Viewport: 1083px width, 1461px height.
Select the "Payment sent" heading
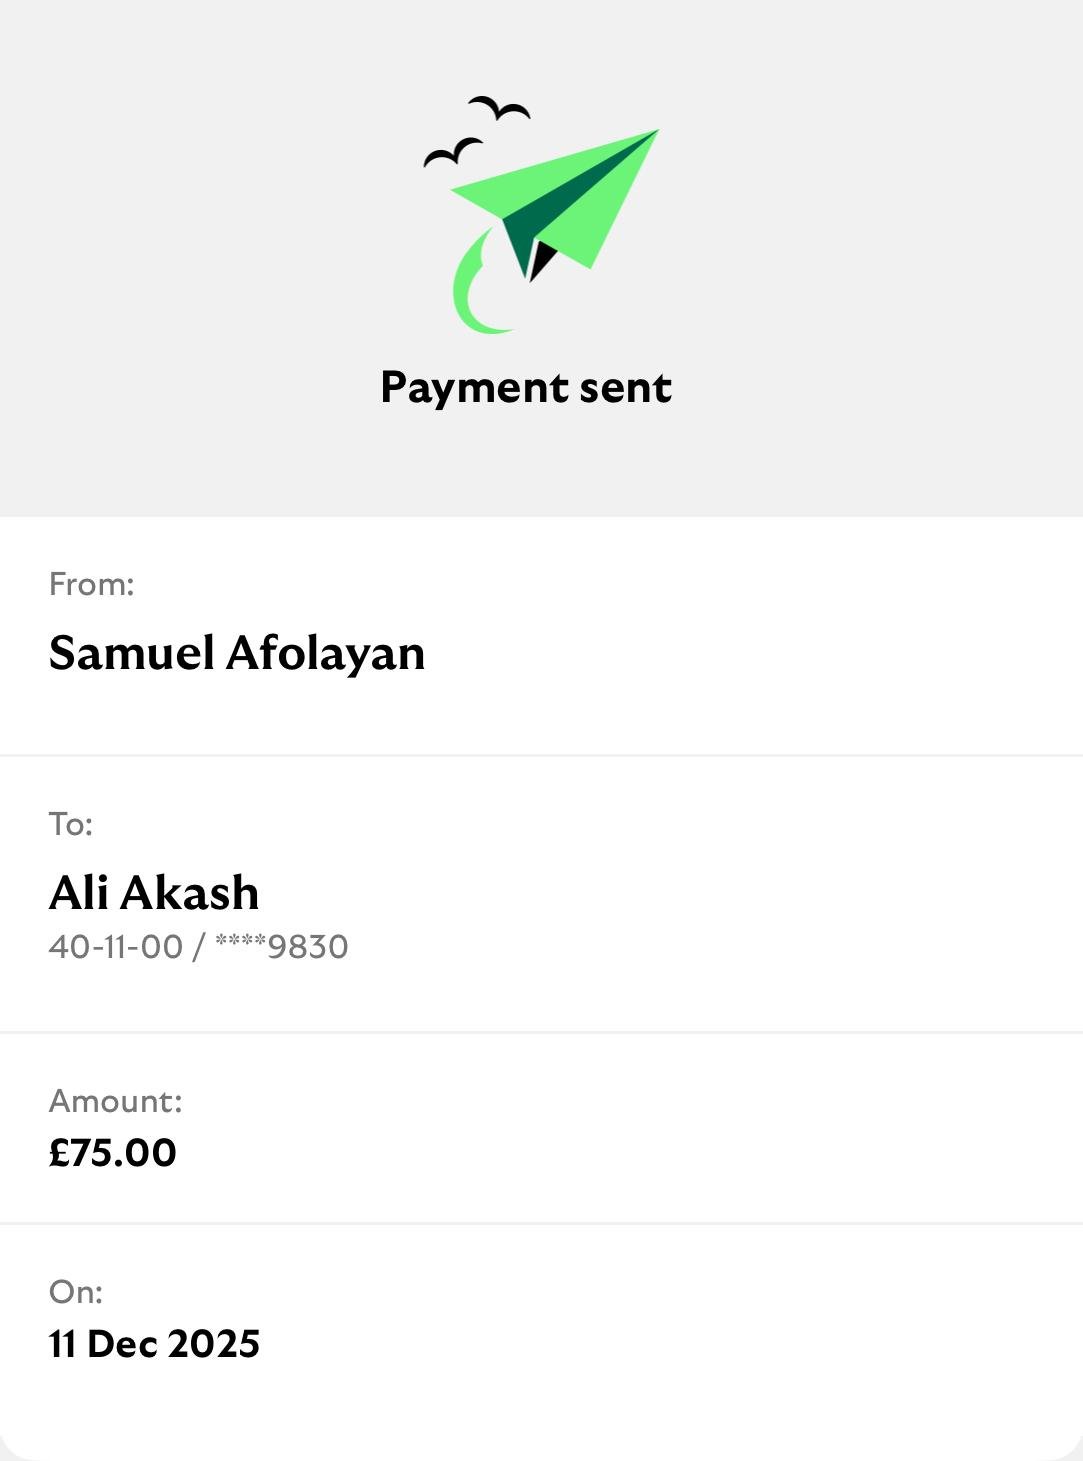tap(526, 388)
